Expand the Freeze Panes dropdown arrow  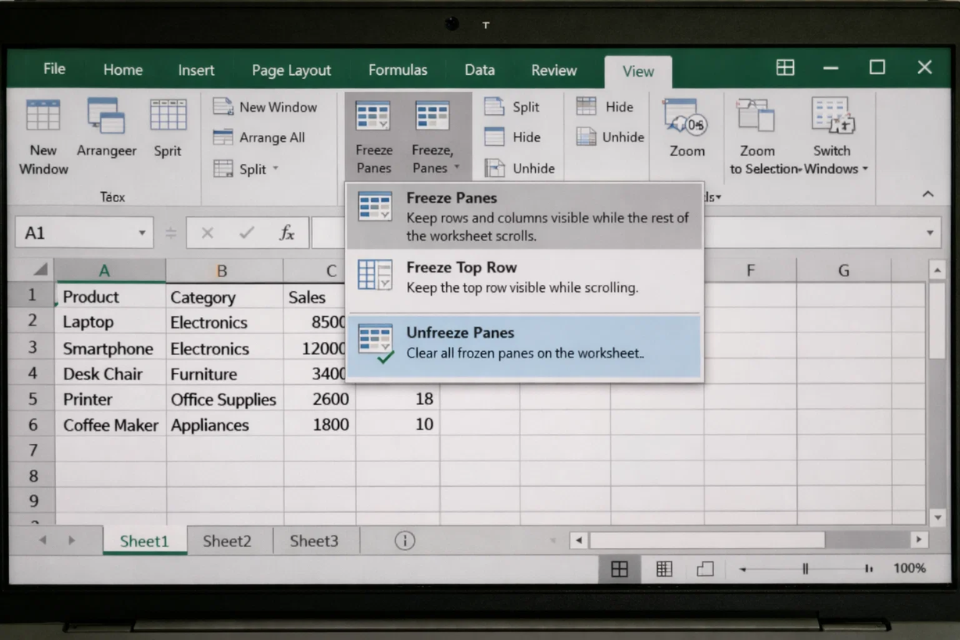pos(457,168)
